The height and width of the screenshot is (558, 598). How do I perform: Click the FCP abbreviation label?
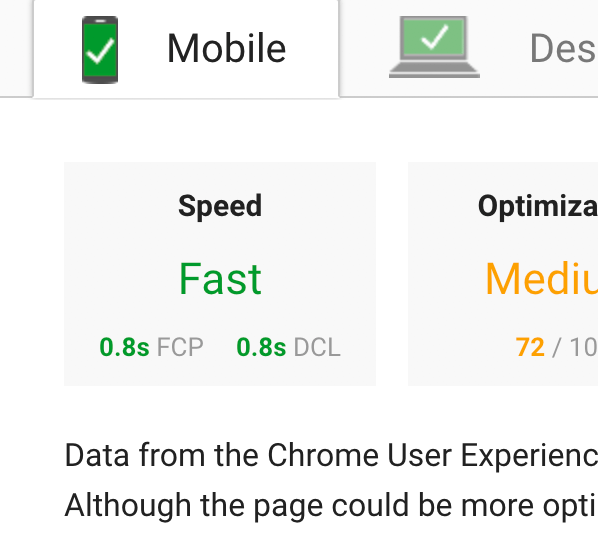(180, 347)
